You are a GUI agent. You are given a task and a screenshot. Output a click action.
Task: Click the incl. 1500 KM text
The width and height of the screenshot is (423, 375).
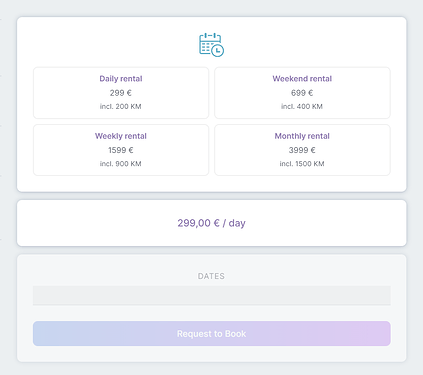pos(302,164)
